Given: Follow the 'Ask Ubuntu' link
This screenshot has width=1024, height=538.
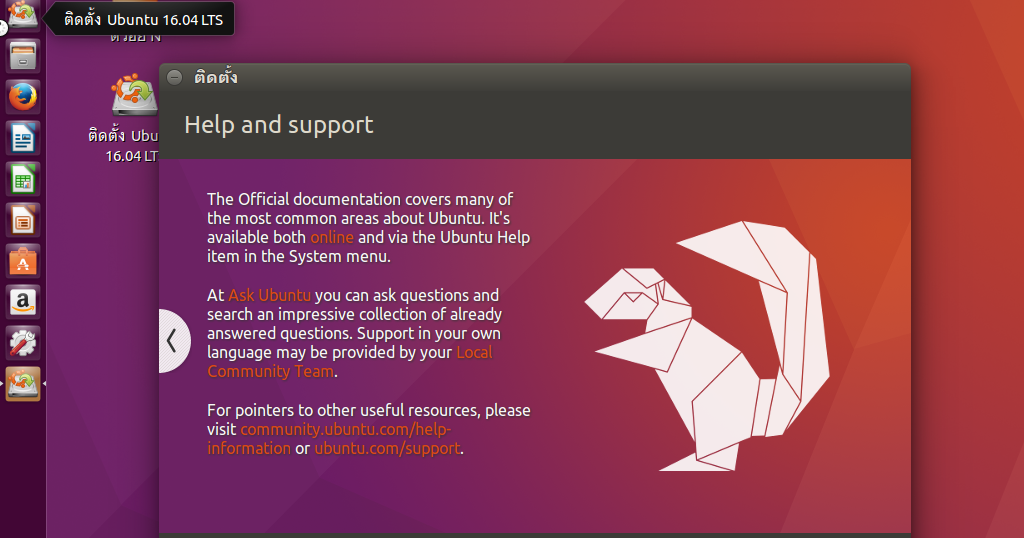Looking at the screenshot, I should [x=269, y=295].
